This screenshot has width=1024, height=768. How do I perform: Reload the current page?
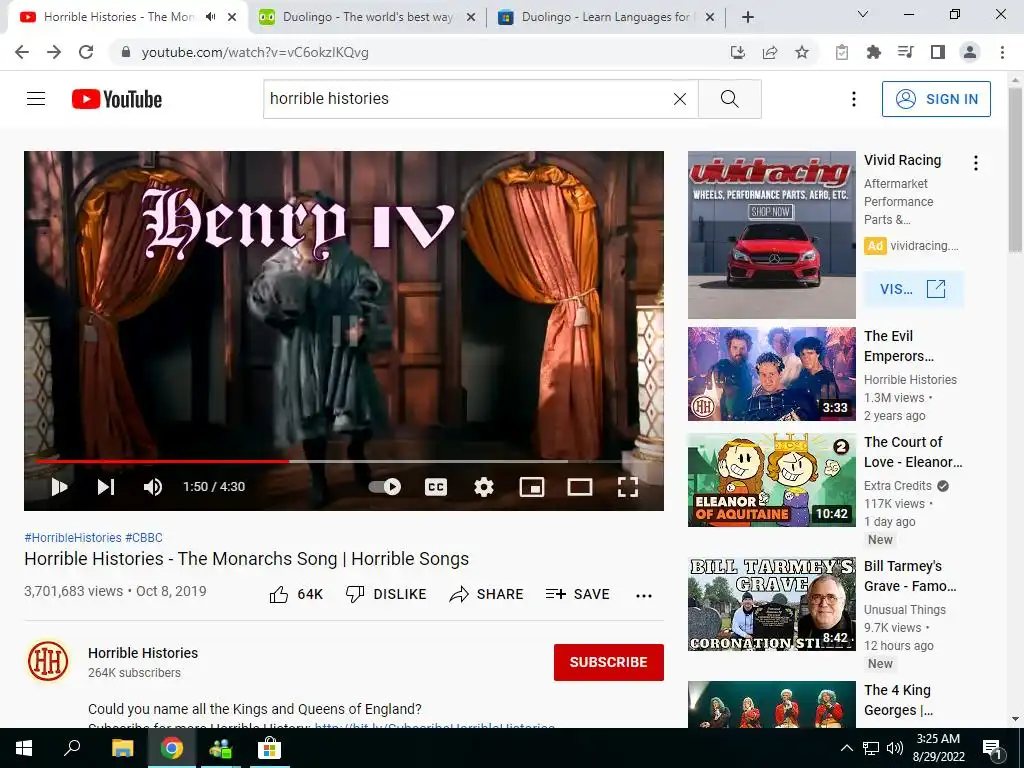tap(86, 52)
